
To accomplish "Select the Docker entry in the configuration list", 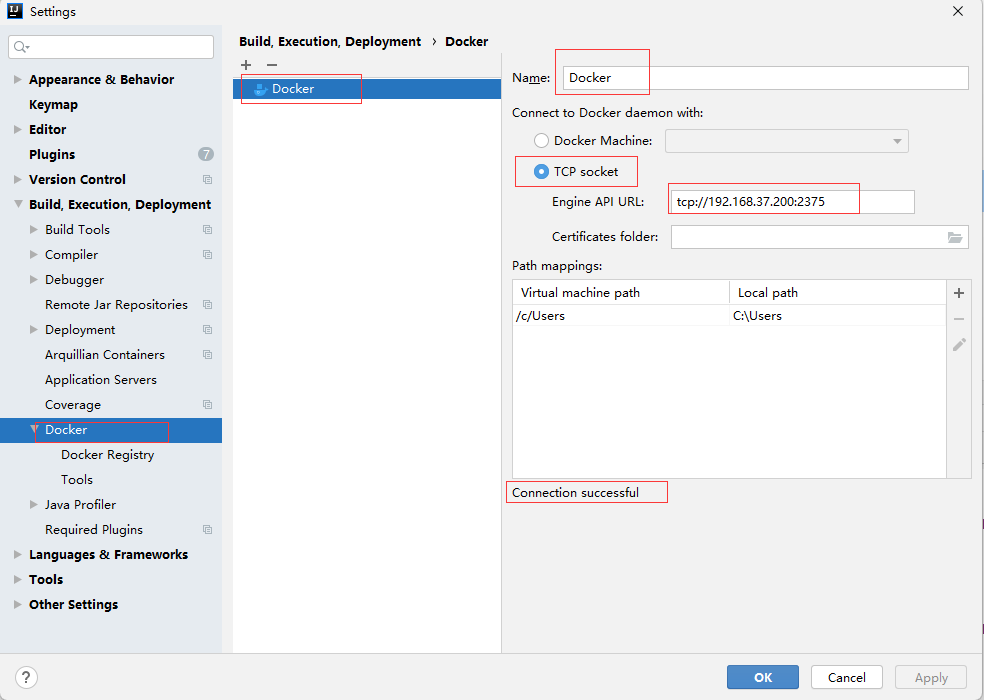I will [x=367, y=89].
